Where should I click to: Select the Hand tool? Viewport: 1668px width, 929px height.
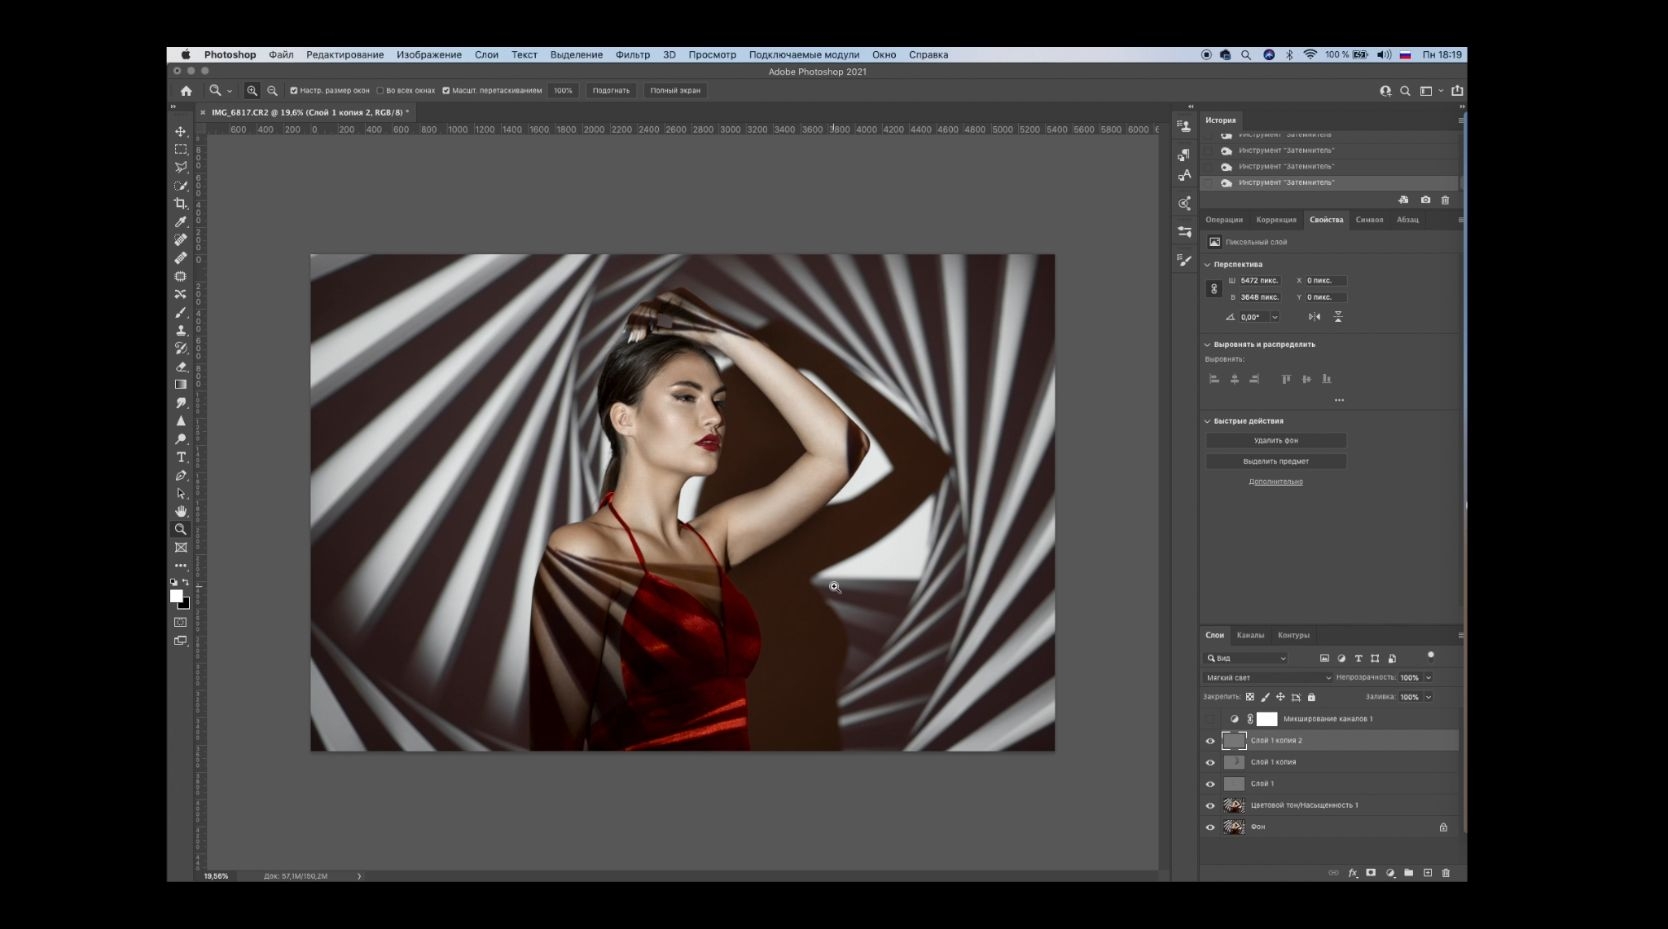point(181,511)
